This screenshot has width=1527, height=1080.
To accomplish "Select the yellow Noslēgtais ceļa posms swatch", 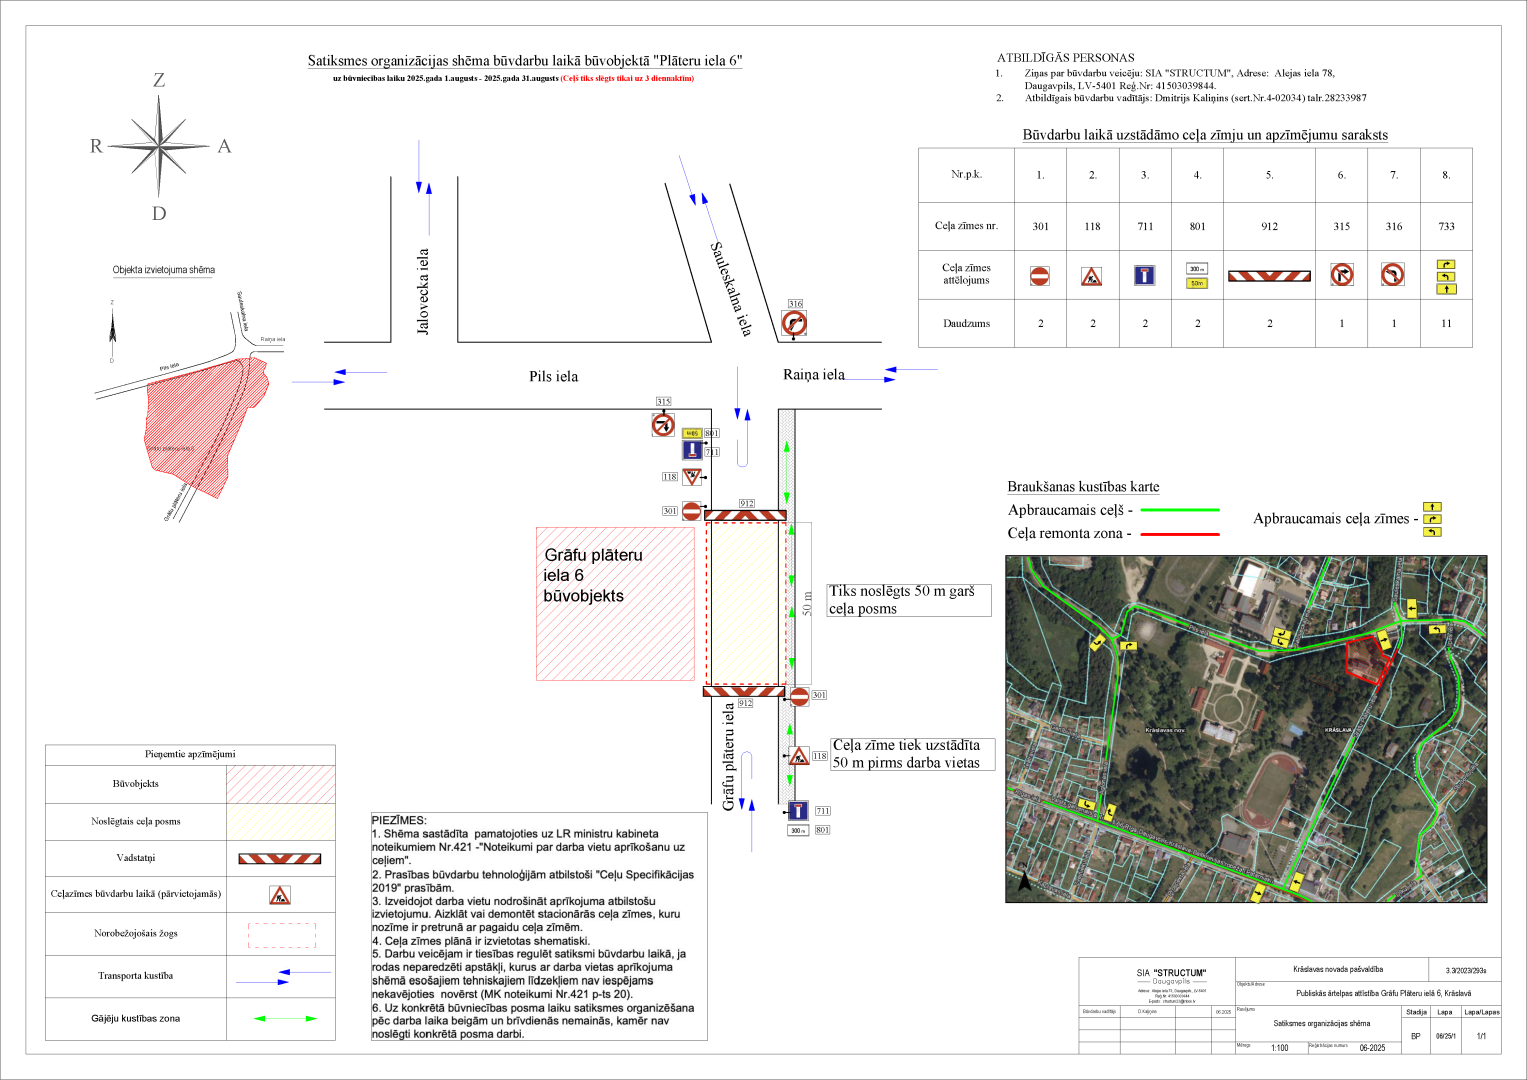I will click(x=281, y=822).
